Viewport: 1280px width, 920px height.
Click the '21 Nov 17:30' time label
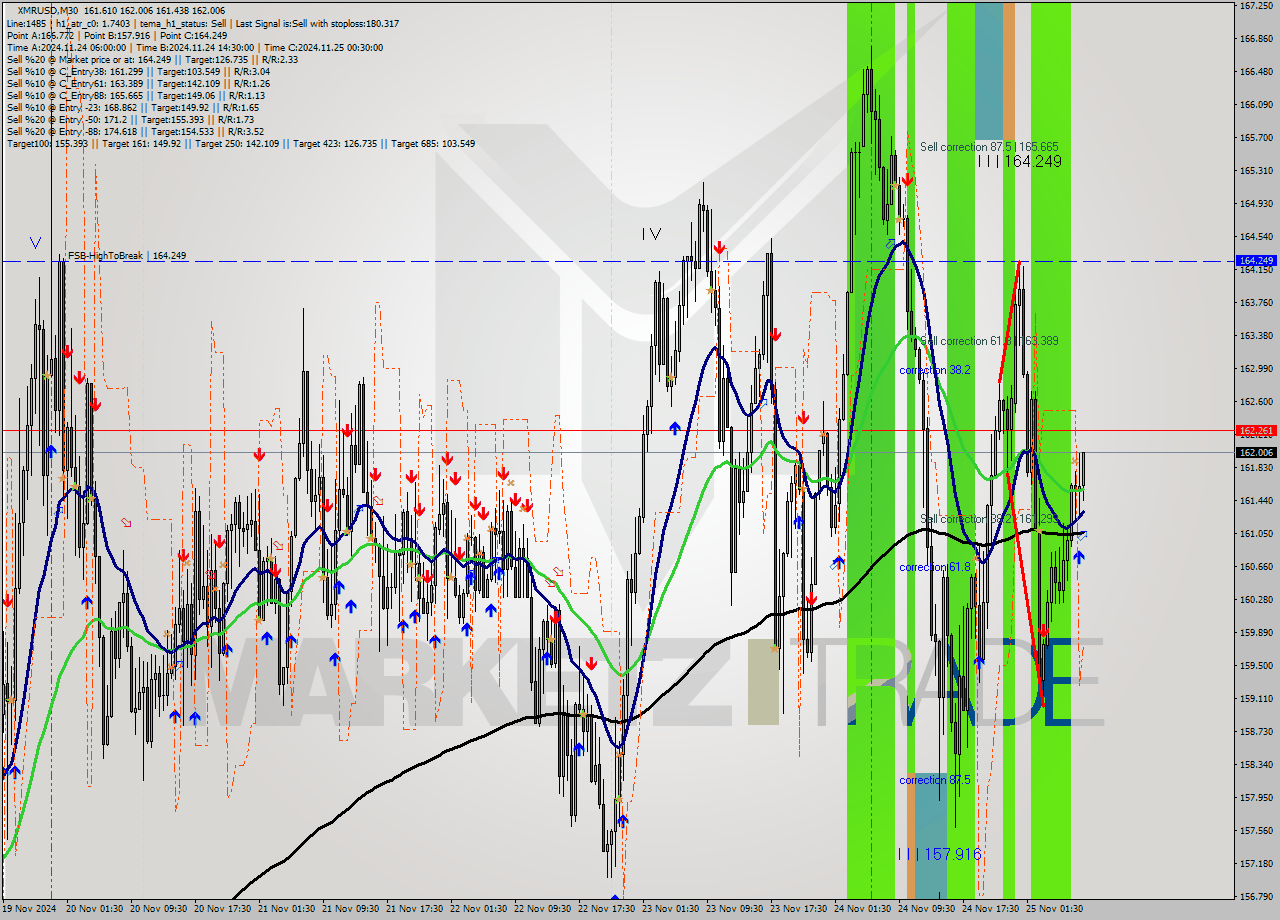pos(415,909)
